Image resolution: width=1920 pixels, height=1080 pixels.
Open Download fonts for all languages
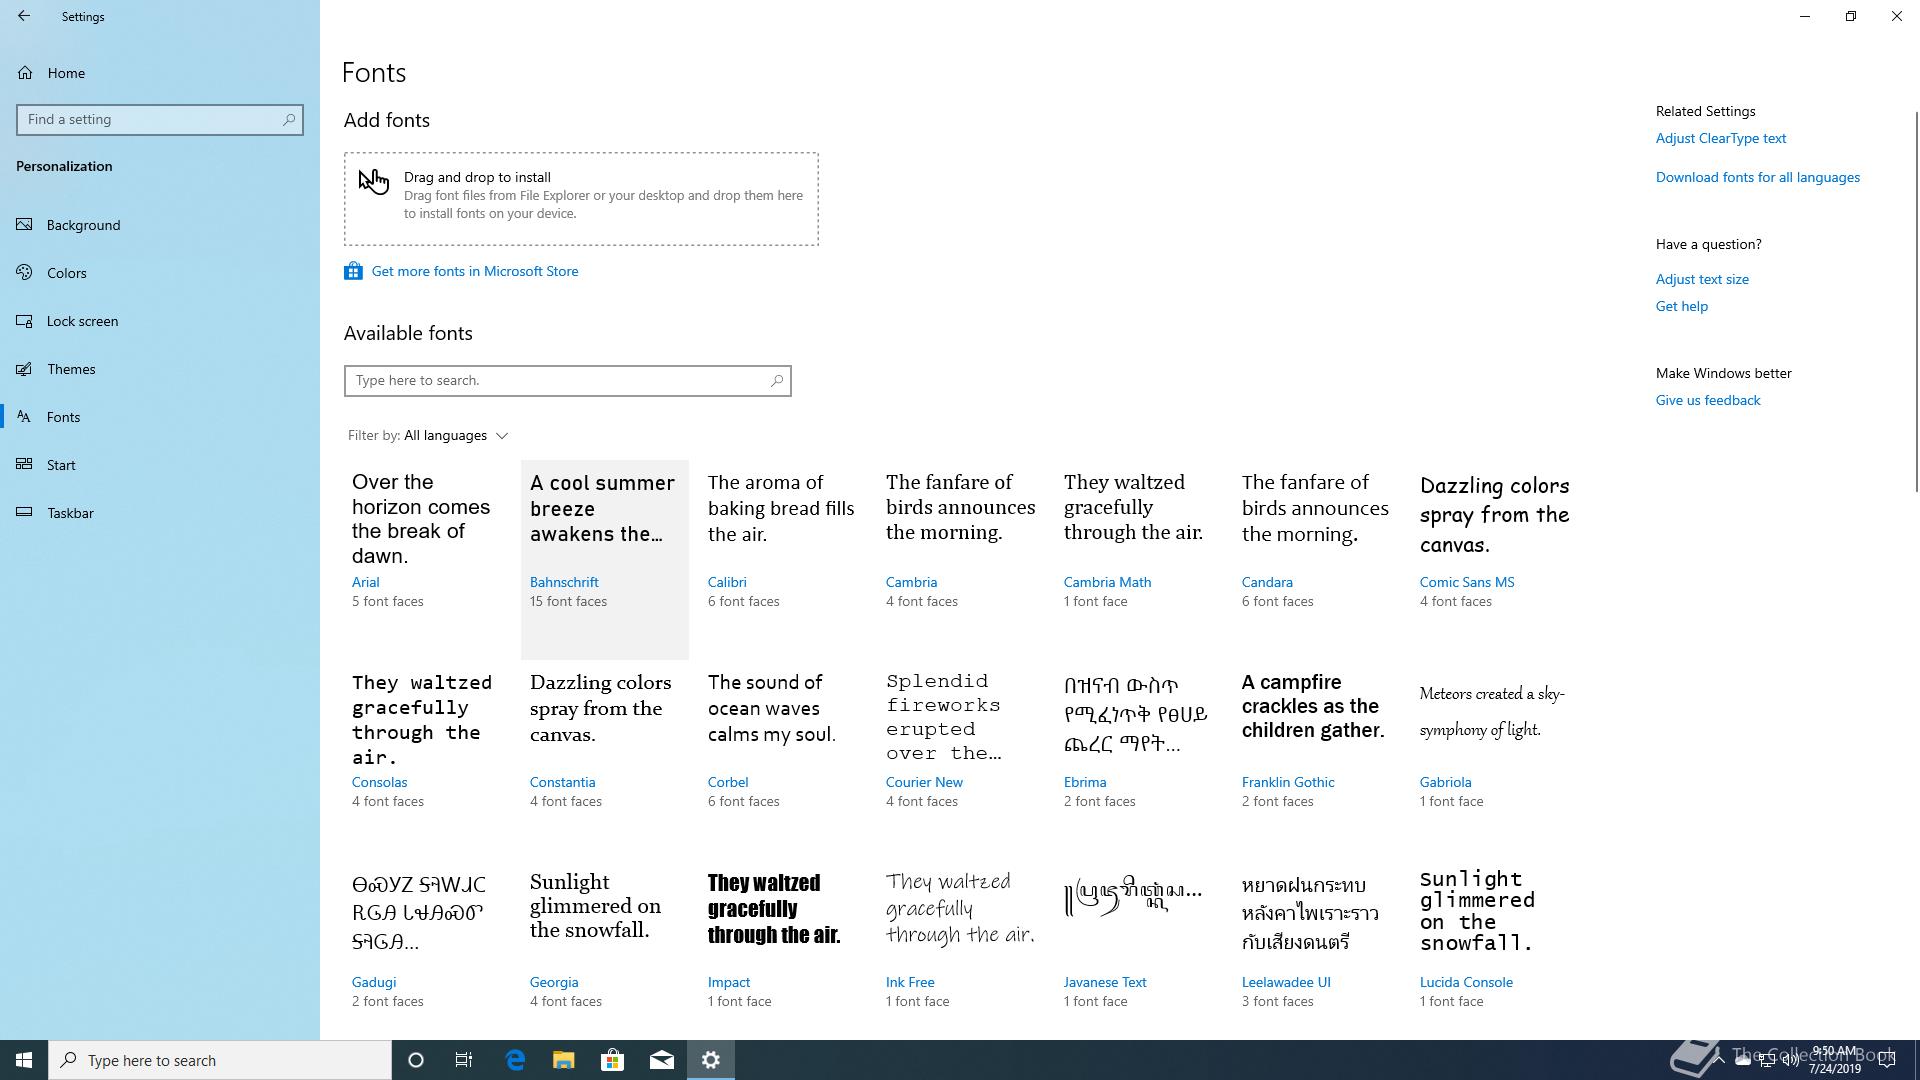[x=1757, y=177]
